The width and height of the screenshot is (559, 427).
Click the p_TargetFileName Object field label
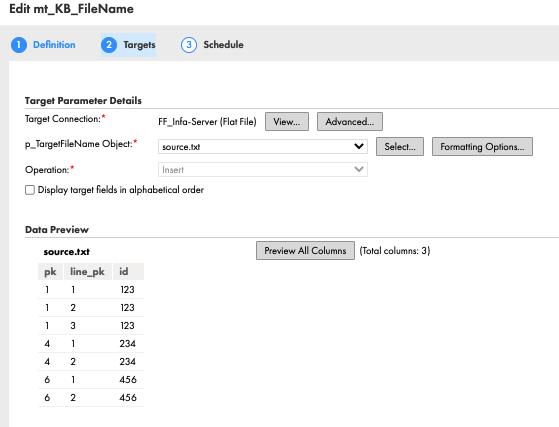point(81,144)
